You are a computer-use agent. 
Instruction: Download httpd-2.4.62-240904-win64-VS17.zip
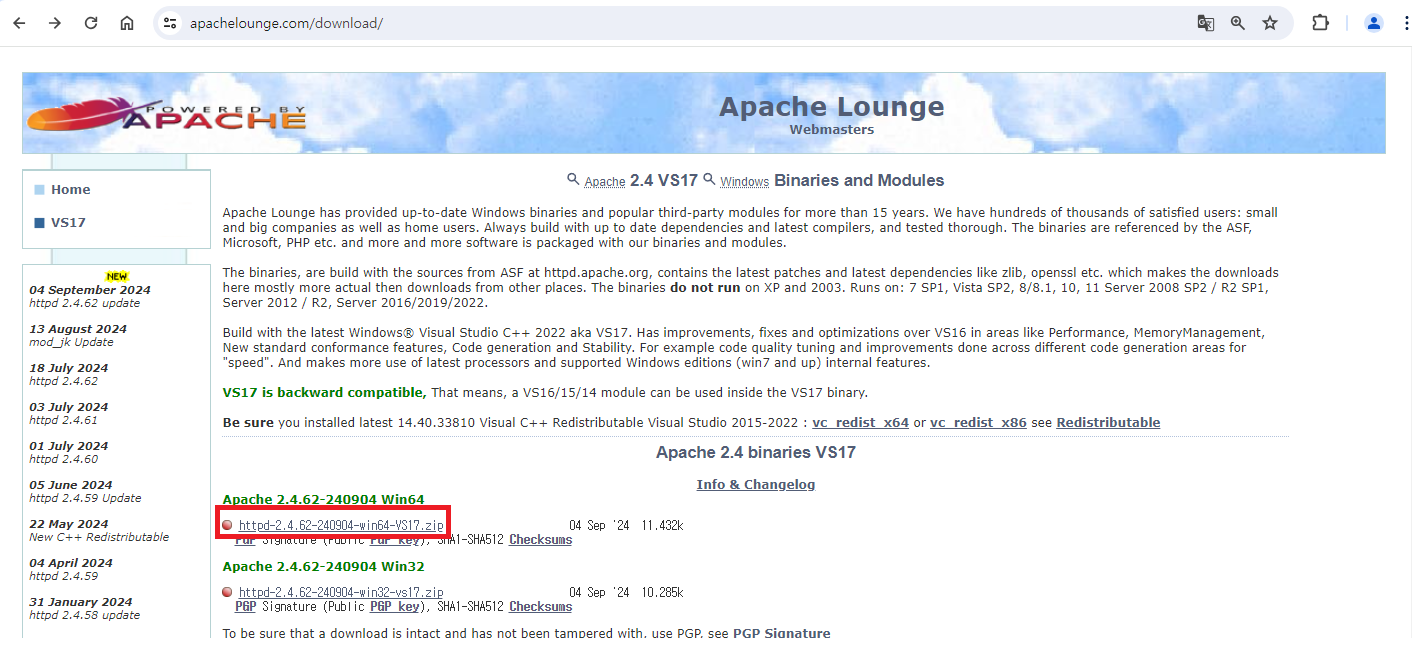click(341, 526)
